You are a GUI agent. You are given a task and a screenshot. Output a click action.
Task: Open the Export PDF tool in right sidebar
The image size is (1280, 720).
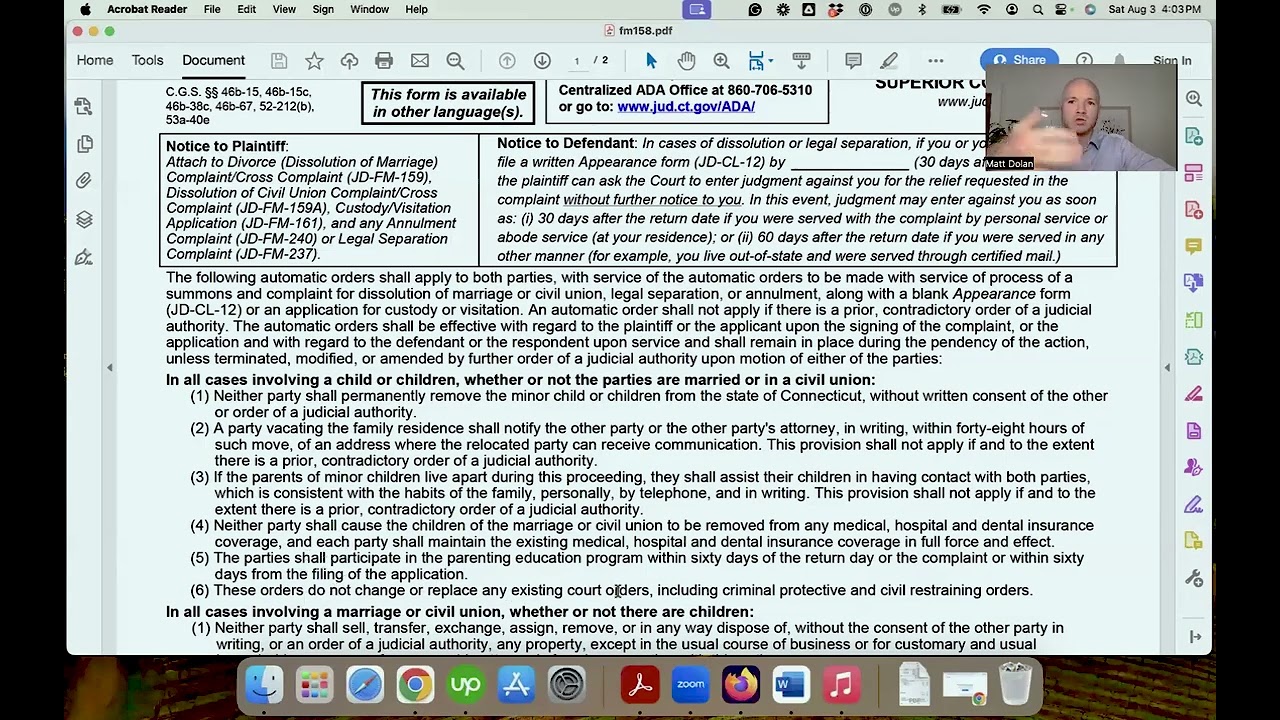1193,136
